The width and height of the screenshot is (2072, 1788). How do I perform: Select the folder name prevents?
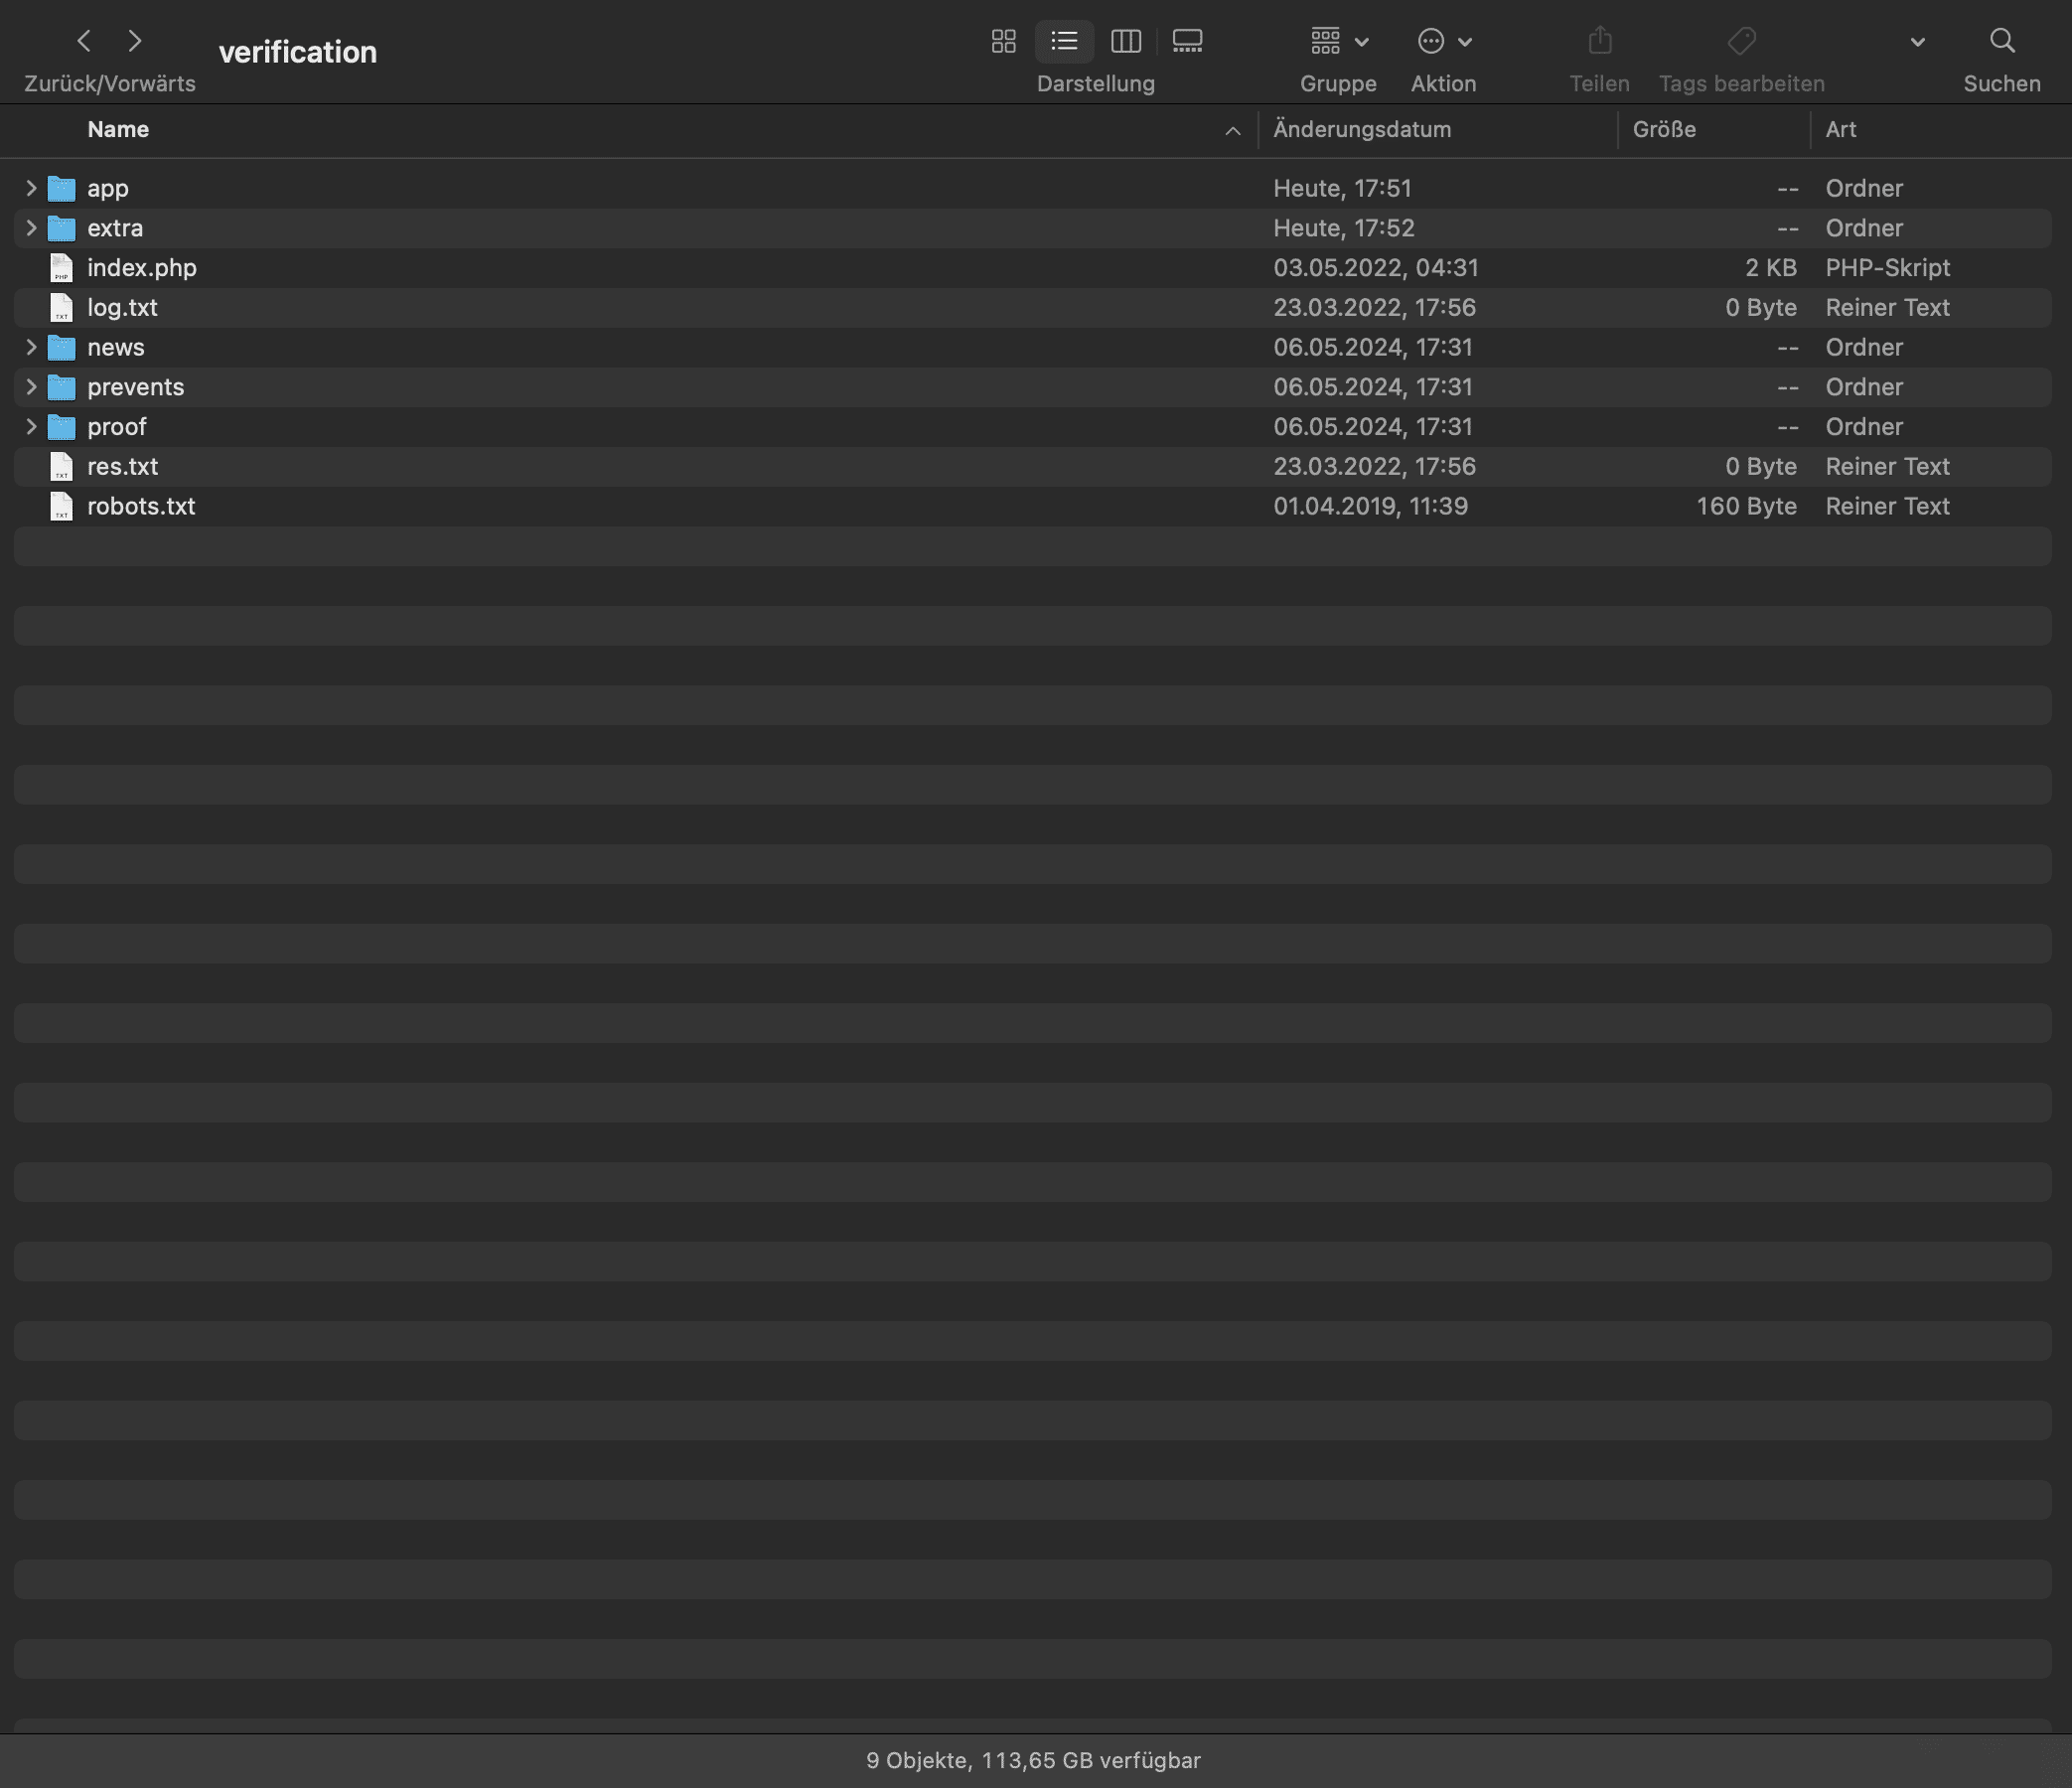click(x=136, y=387)
